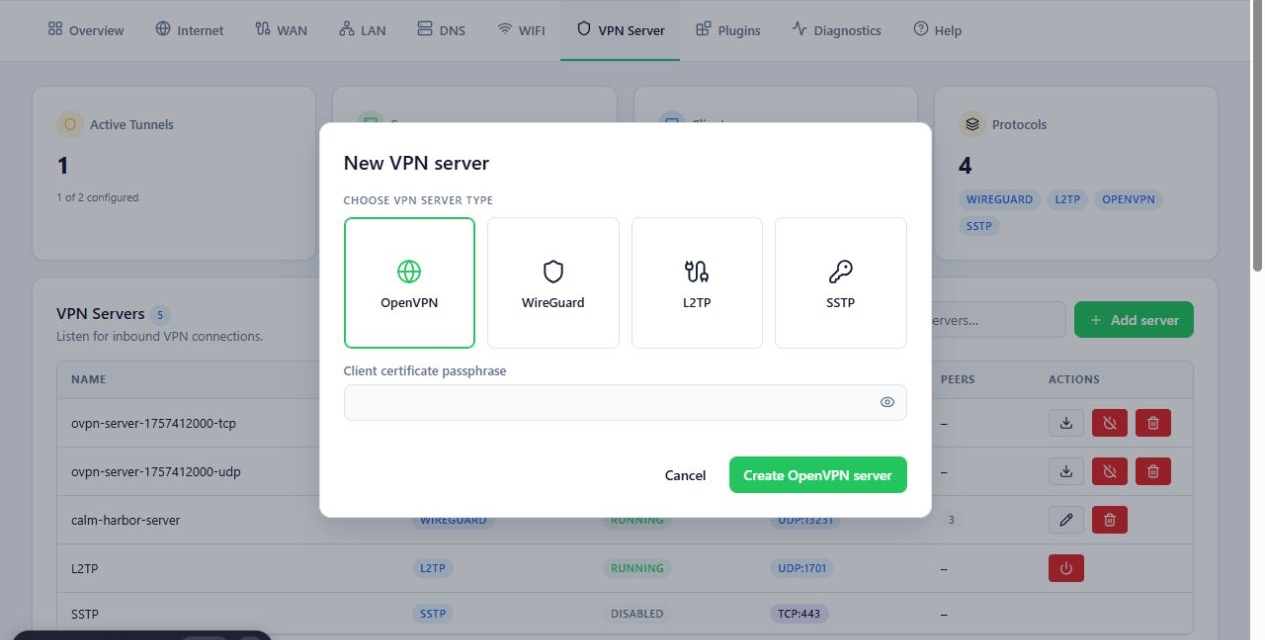Go to the WAN tab

pos(281,30)
